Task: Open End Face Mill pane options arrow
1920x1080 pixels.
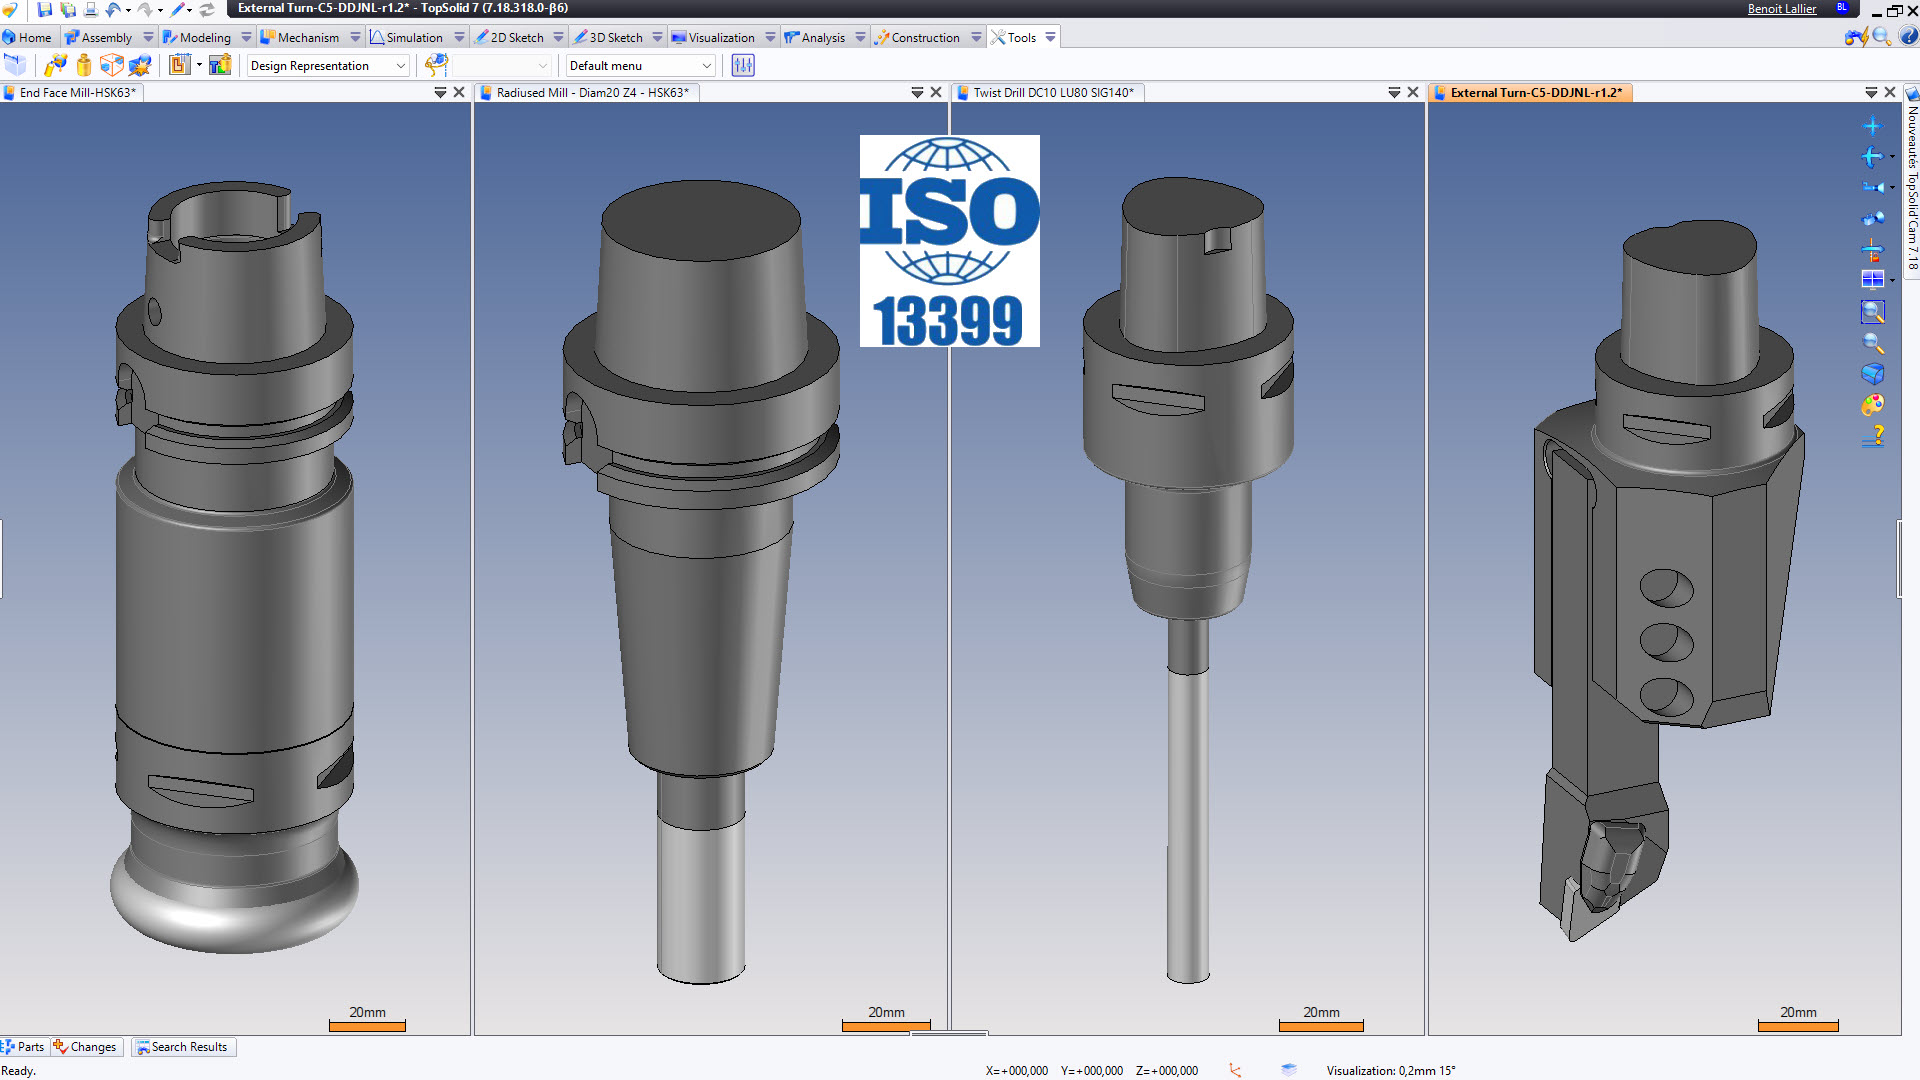Action: (440, 92)
